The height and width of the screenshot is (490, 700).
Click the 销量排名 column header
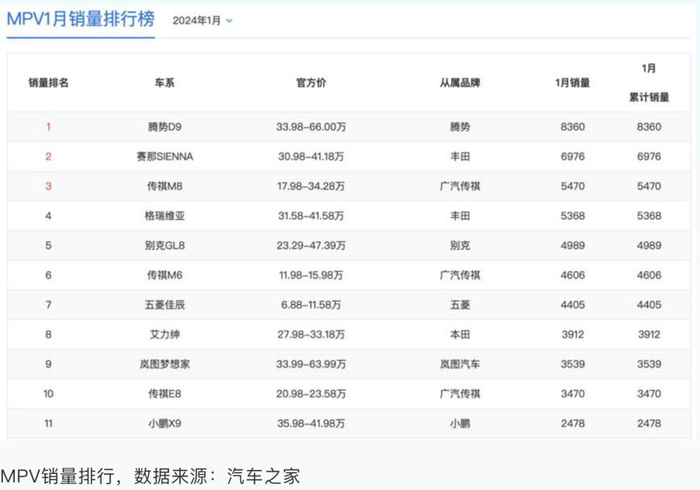(48, 83)
